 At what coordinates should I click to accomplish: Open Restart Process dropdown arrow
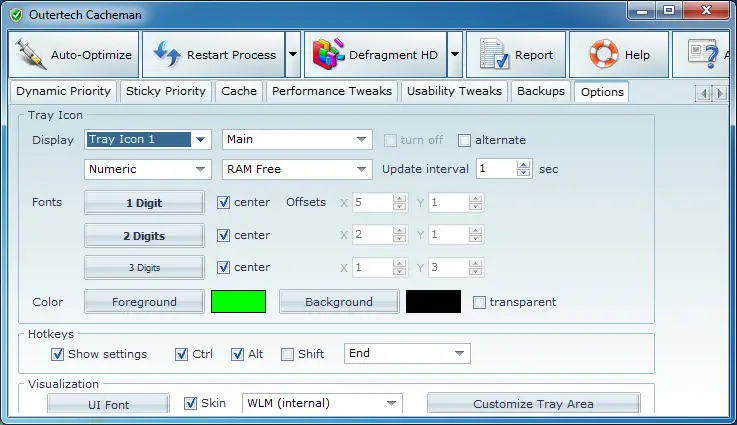pos(293,55)
